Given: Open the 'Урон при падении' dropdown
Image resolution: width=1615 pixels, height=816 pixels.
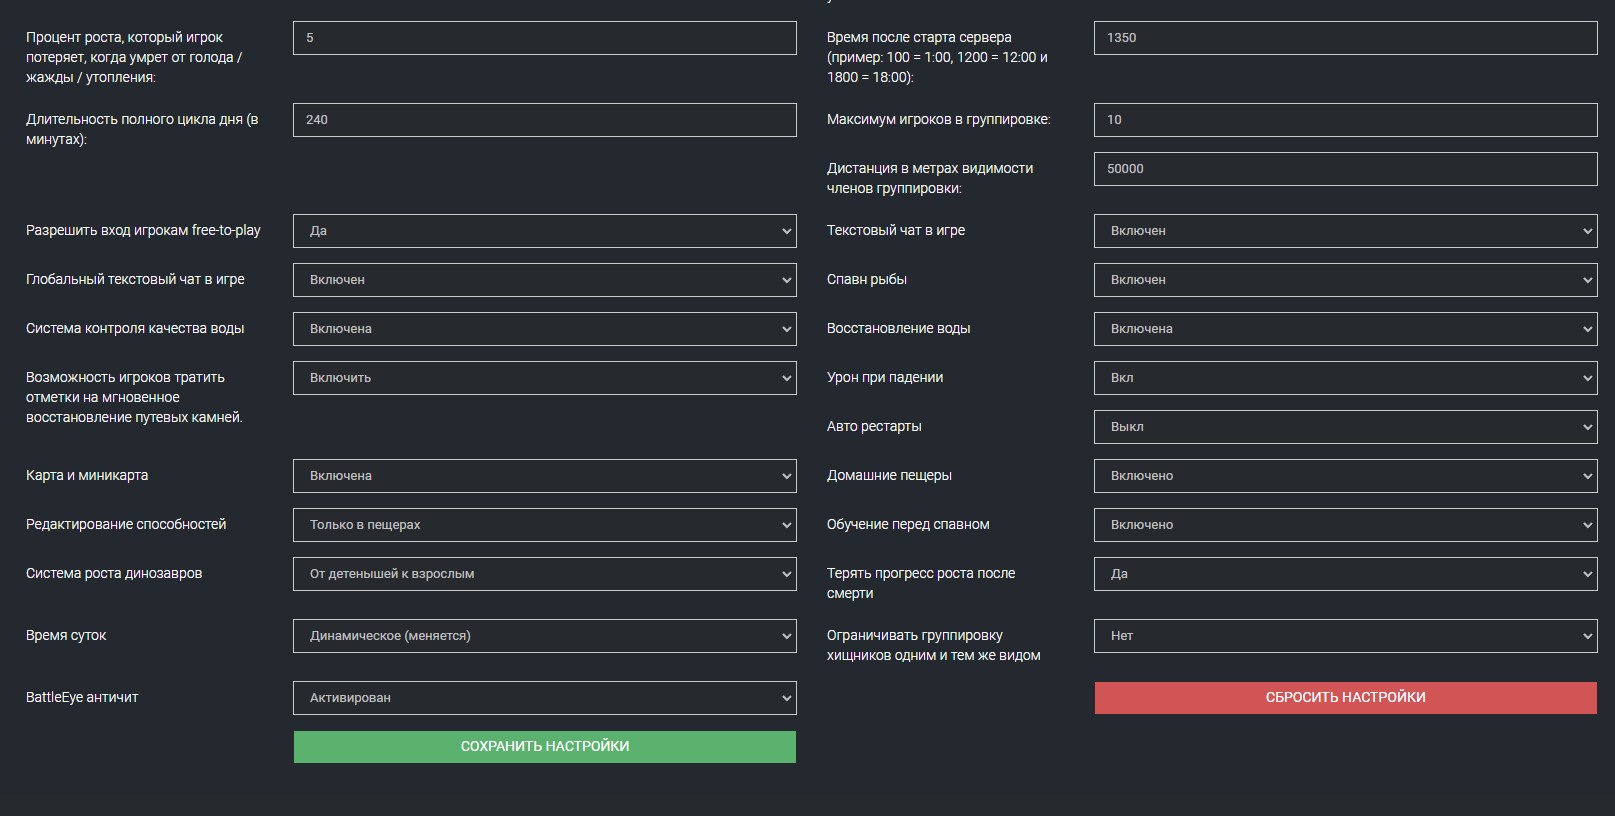Looking at the screenshot, I should coord(1345,378).
